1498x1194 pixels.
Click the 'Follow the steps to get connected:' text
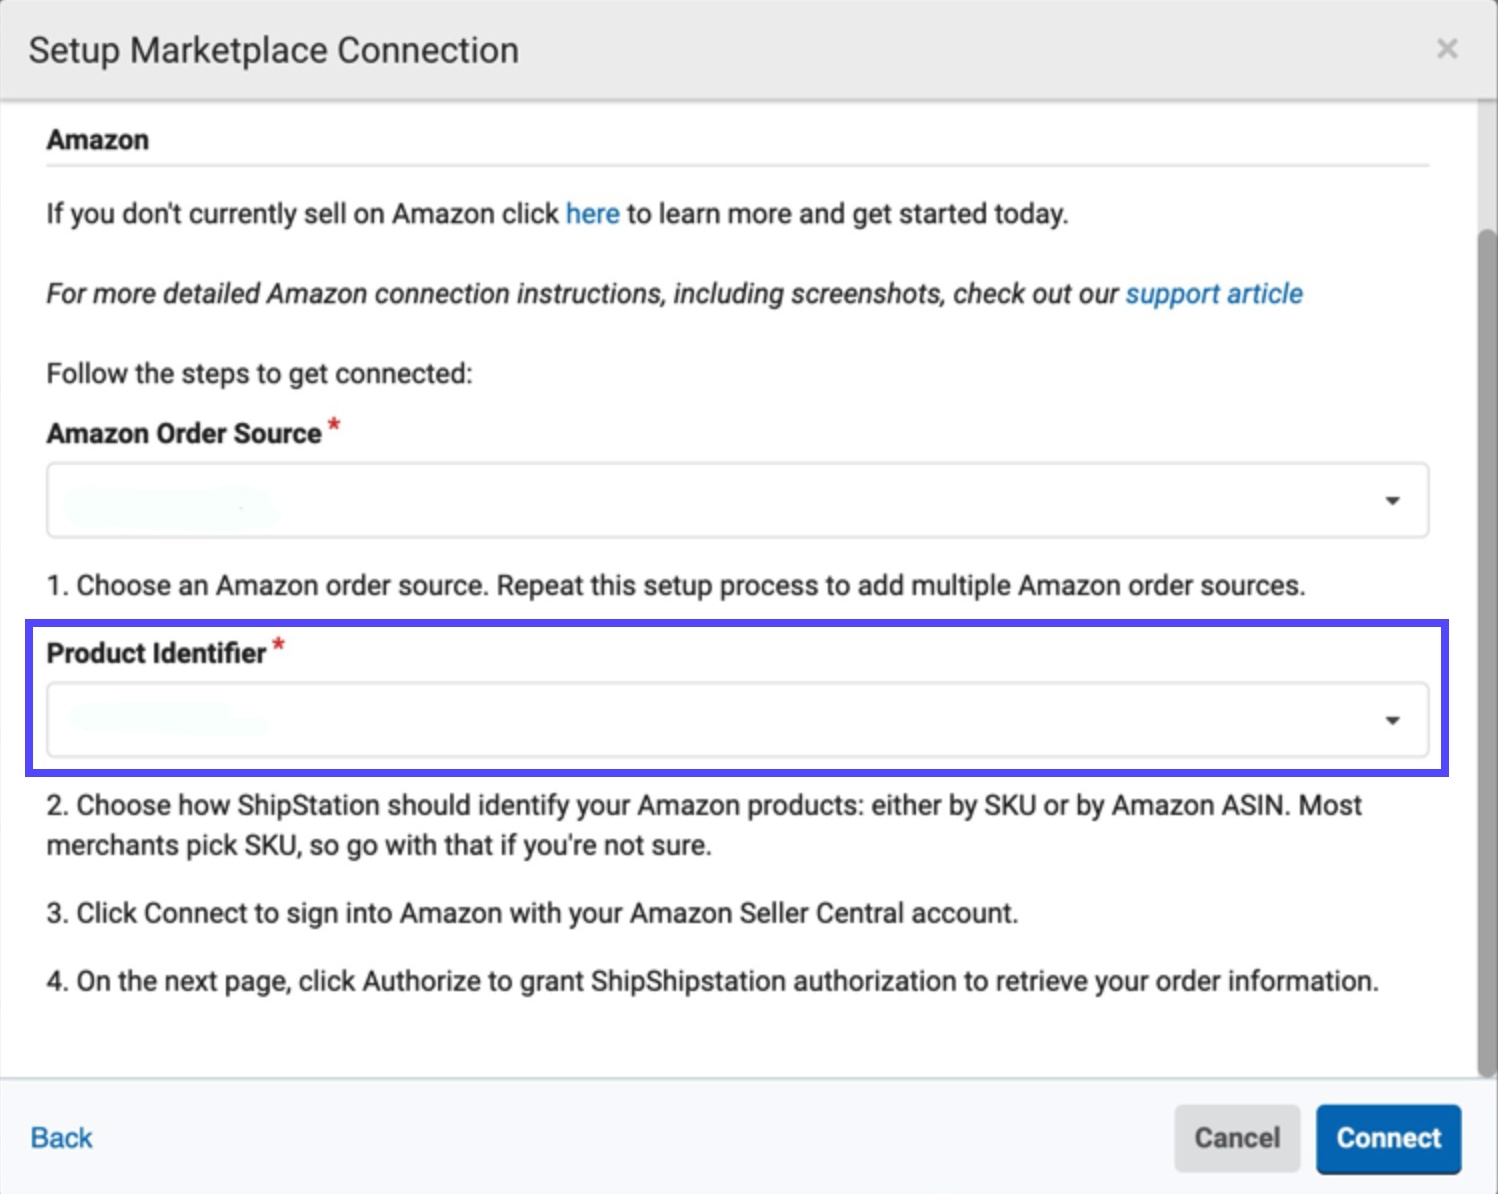(x=259, y=374)
